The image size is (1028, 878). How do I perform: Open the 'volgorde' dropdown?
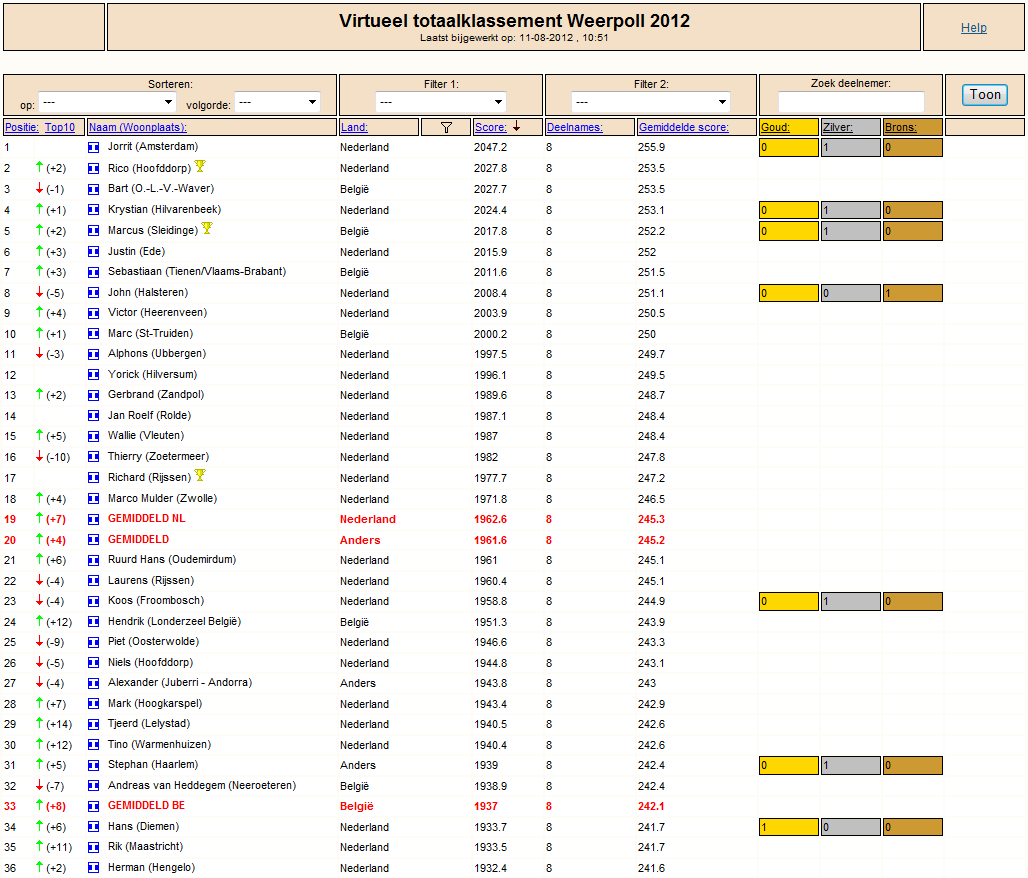tap(278, 102)
